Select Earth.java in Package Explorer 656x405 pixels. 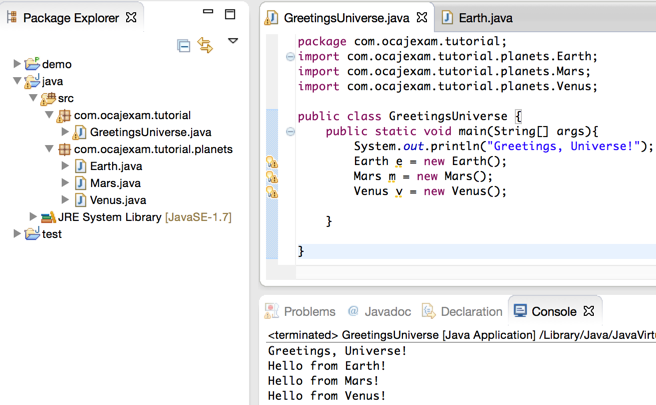[x=116, y=166]
